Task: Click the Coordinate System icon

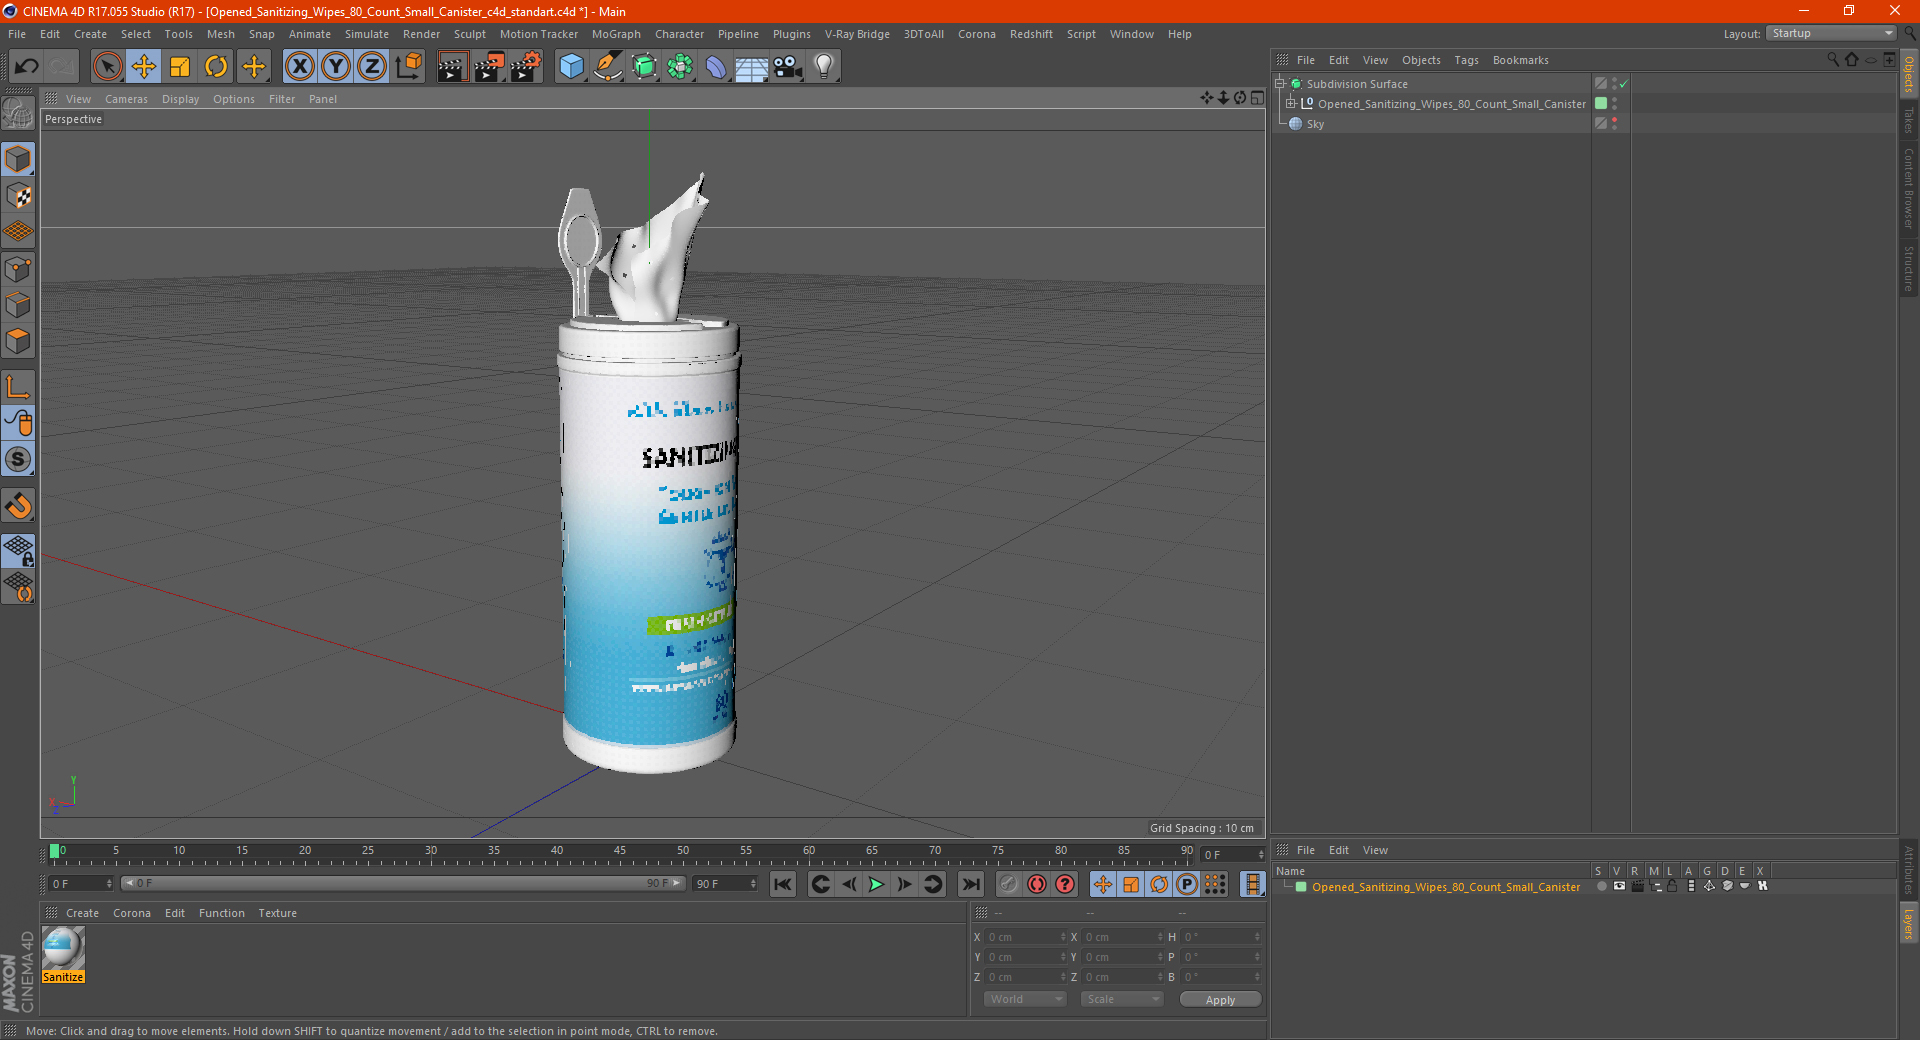Action: [x=408, y=67]
